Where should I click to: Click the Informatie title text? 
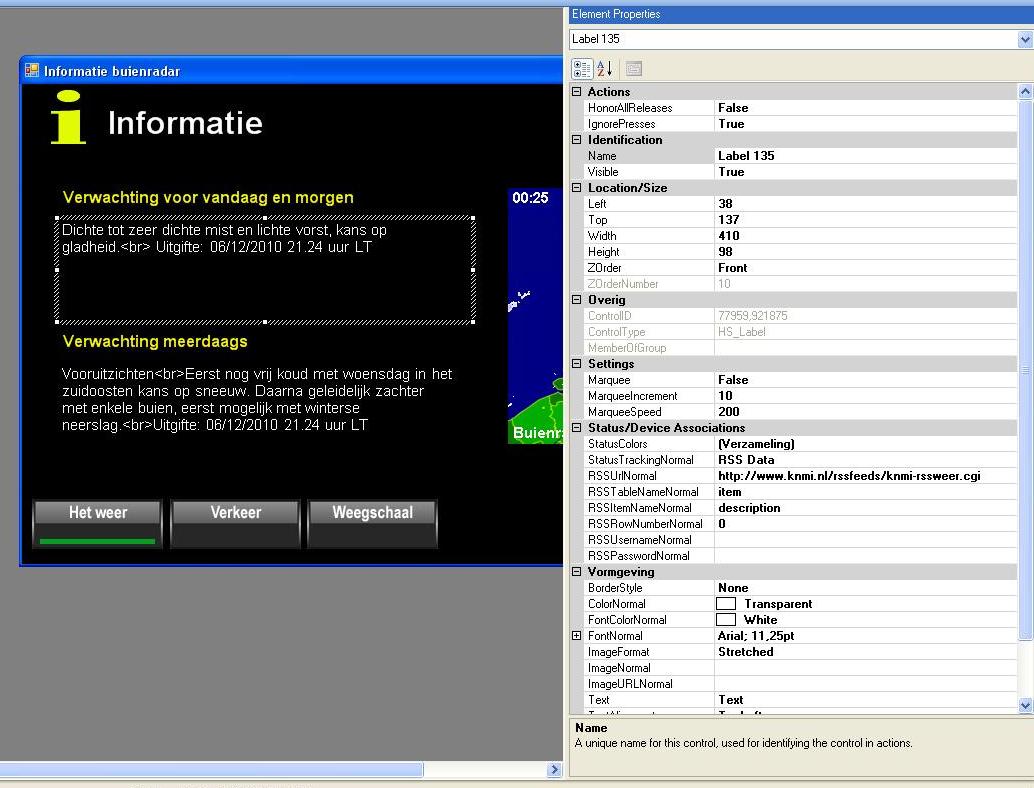[185, 123]
